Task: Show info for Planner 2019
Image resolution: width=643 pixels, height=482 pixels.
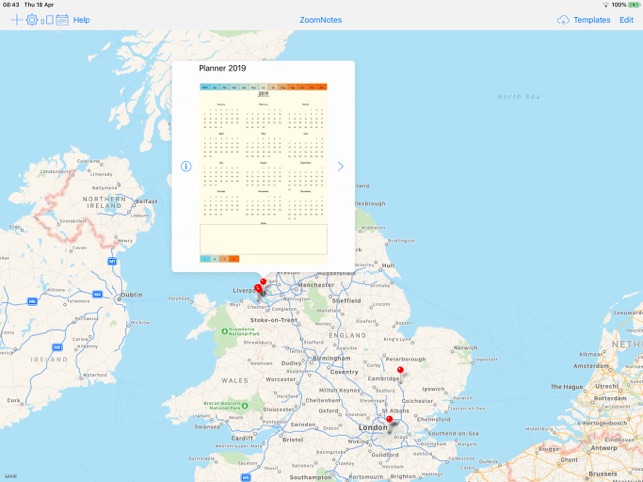Action: tap(186, 167)
